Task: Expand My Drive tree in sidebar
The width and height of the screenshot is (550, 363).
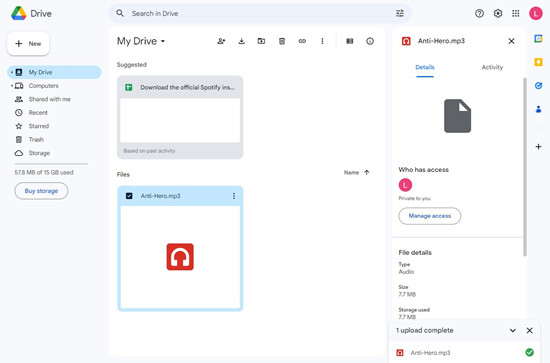Action: (12, 72)
